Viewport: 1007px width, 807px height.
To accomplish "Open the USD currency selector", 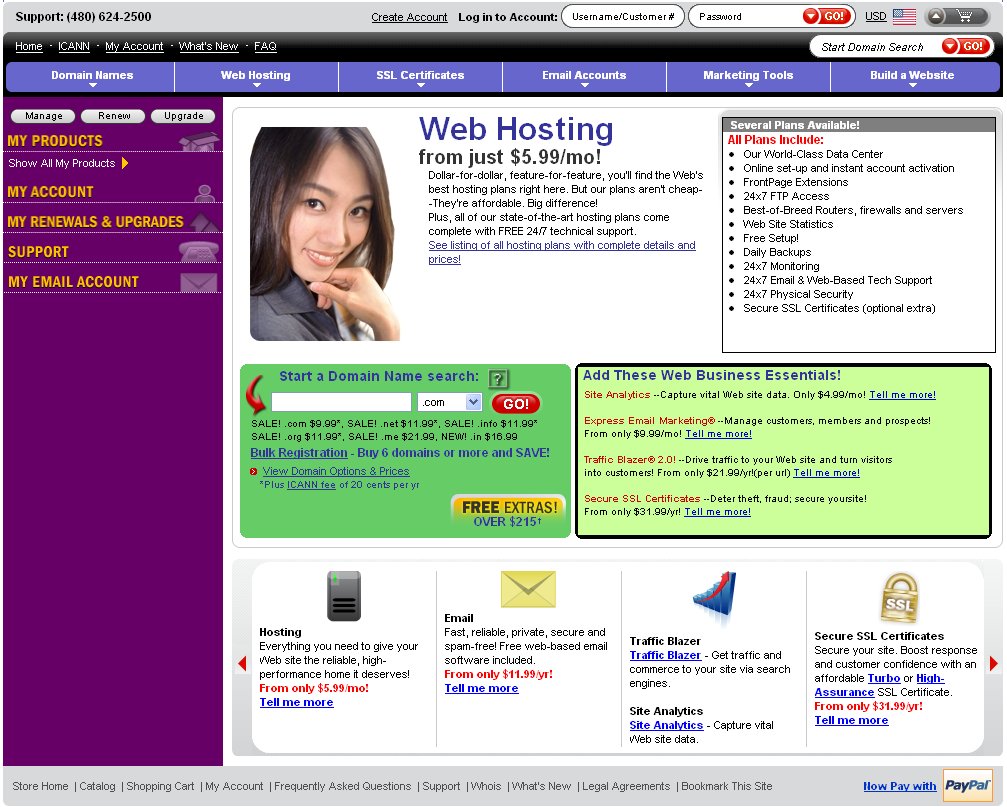I will click(x=875, y=17).
